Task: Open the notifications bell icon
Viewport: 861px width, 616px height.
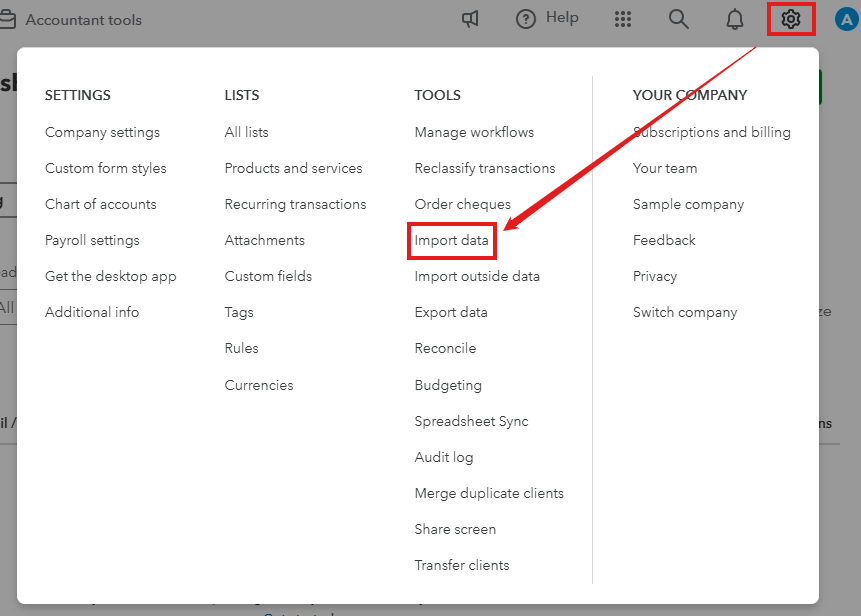Action: pyautogui.click(x=735, y=19)
